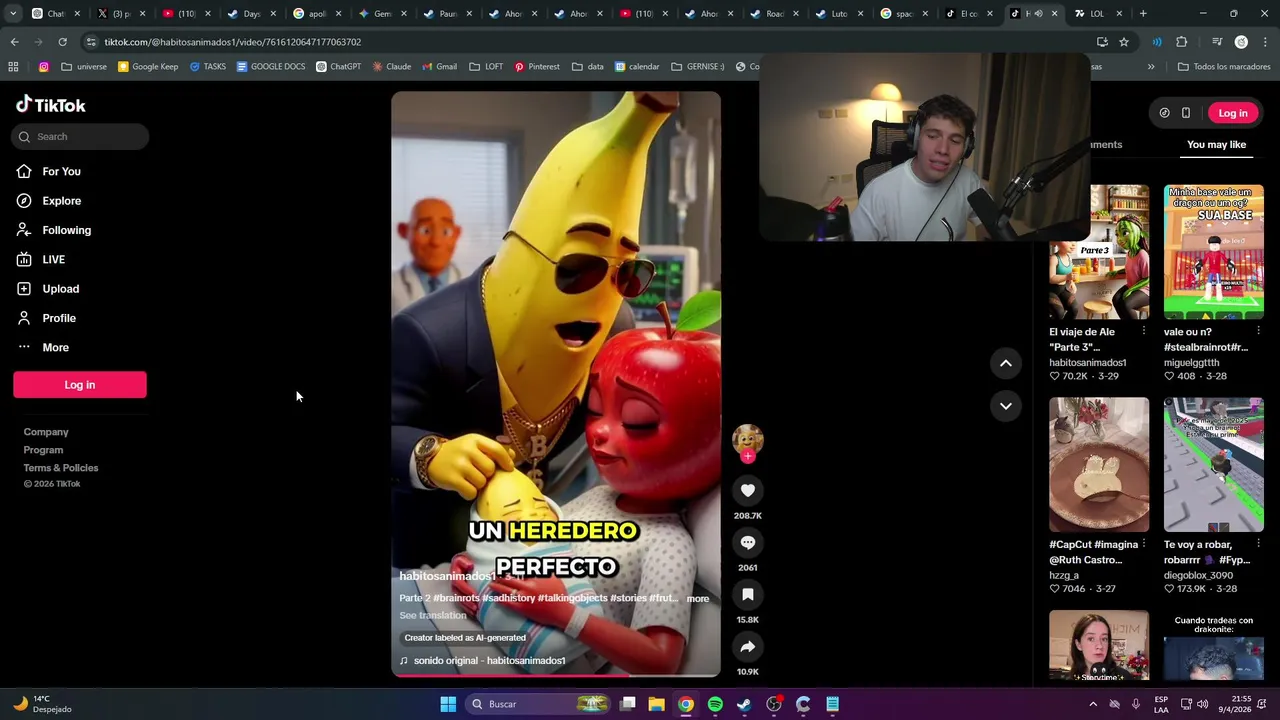Open volume control in system tray
1280x720 pixels.
pyautogui.click(x=1203, y=704)
